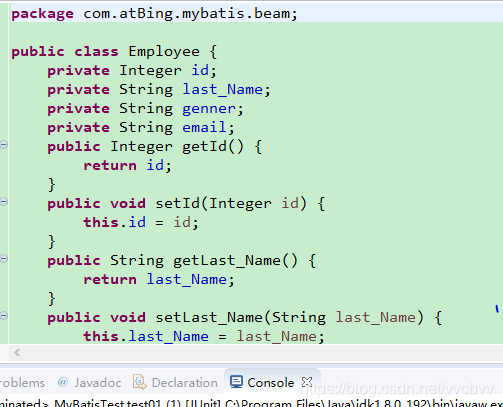
Task: Click the 'return id;' statement
Action: (x=128, y=166)
